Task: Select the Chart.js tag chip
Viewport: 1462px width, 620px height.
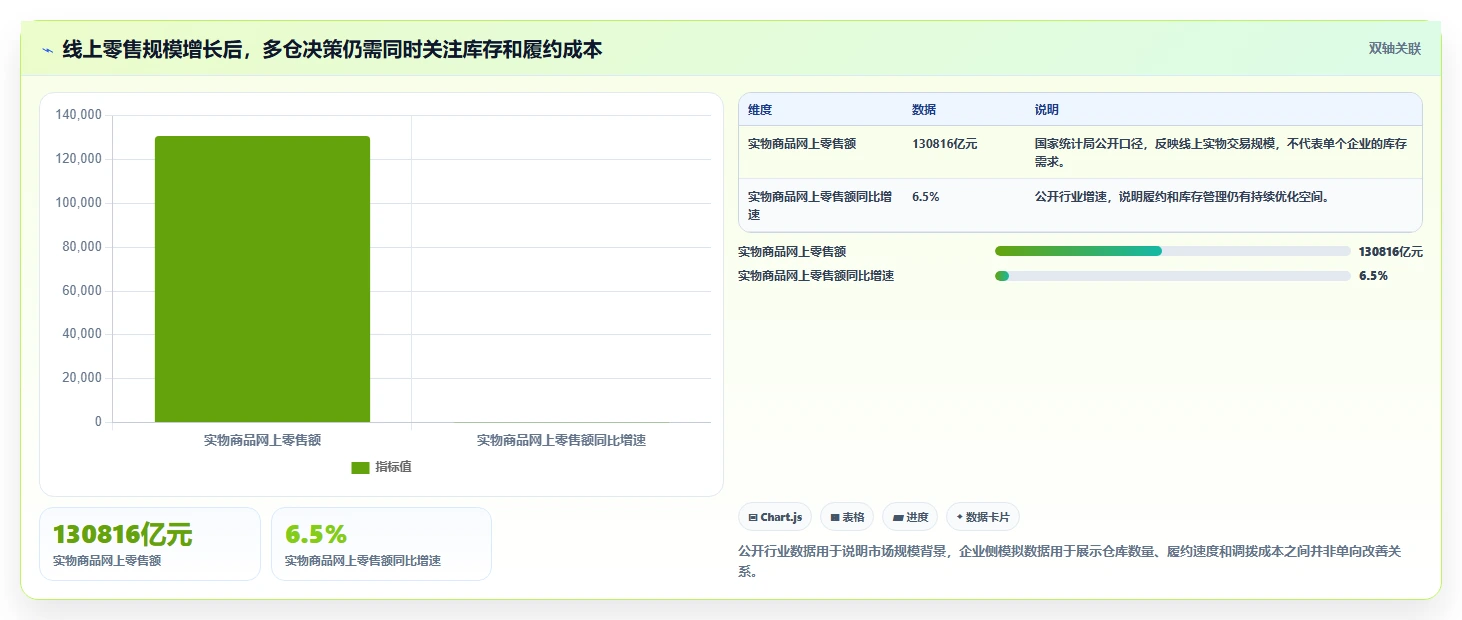Action: [775, 517]
